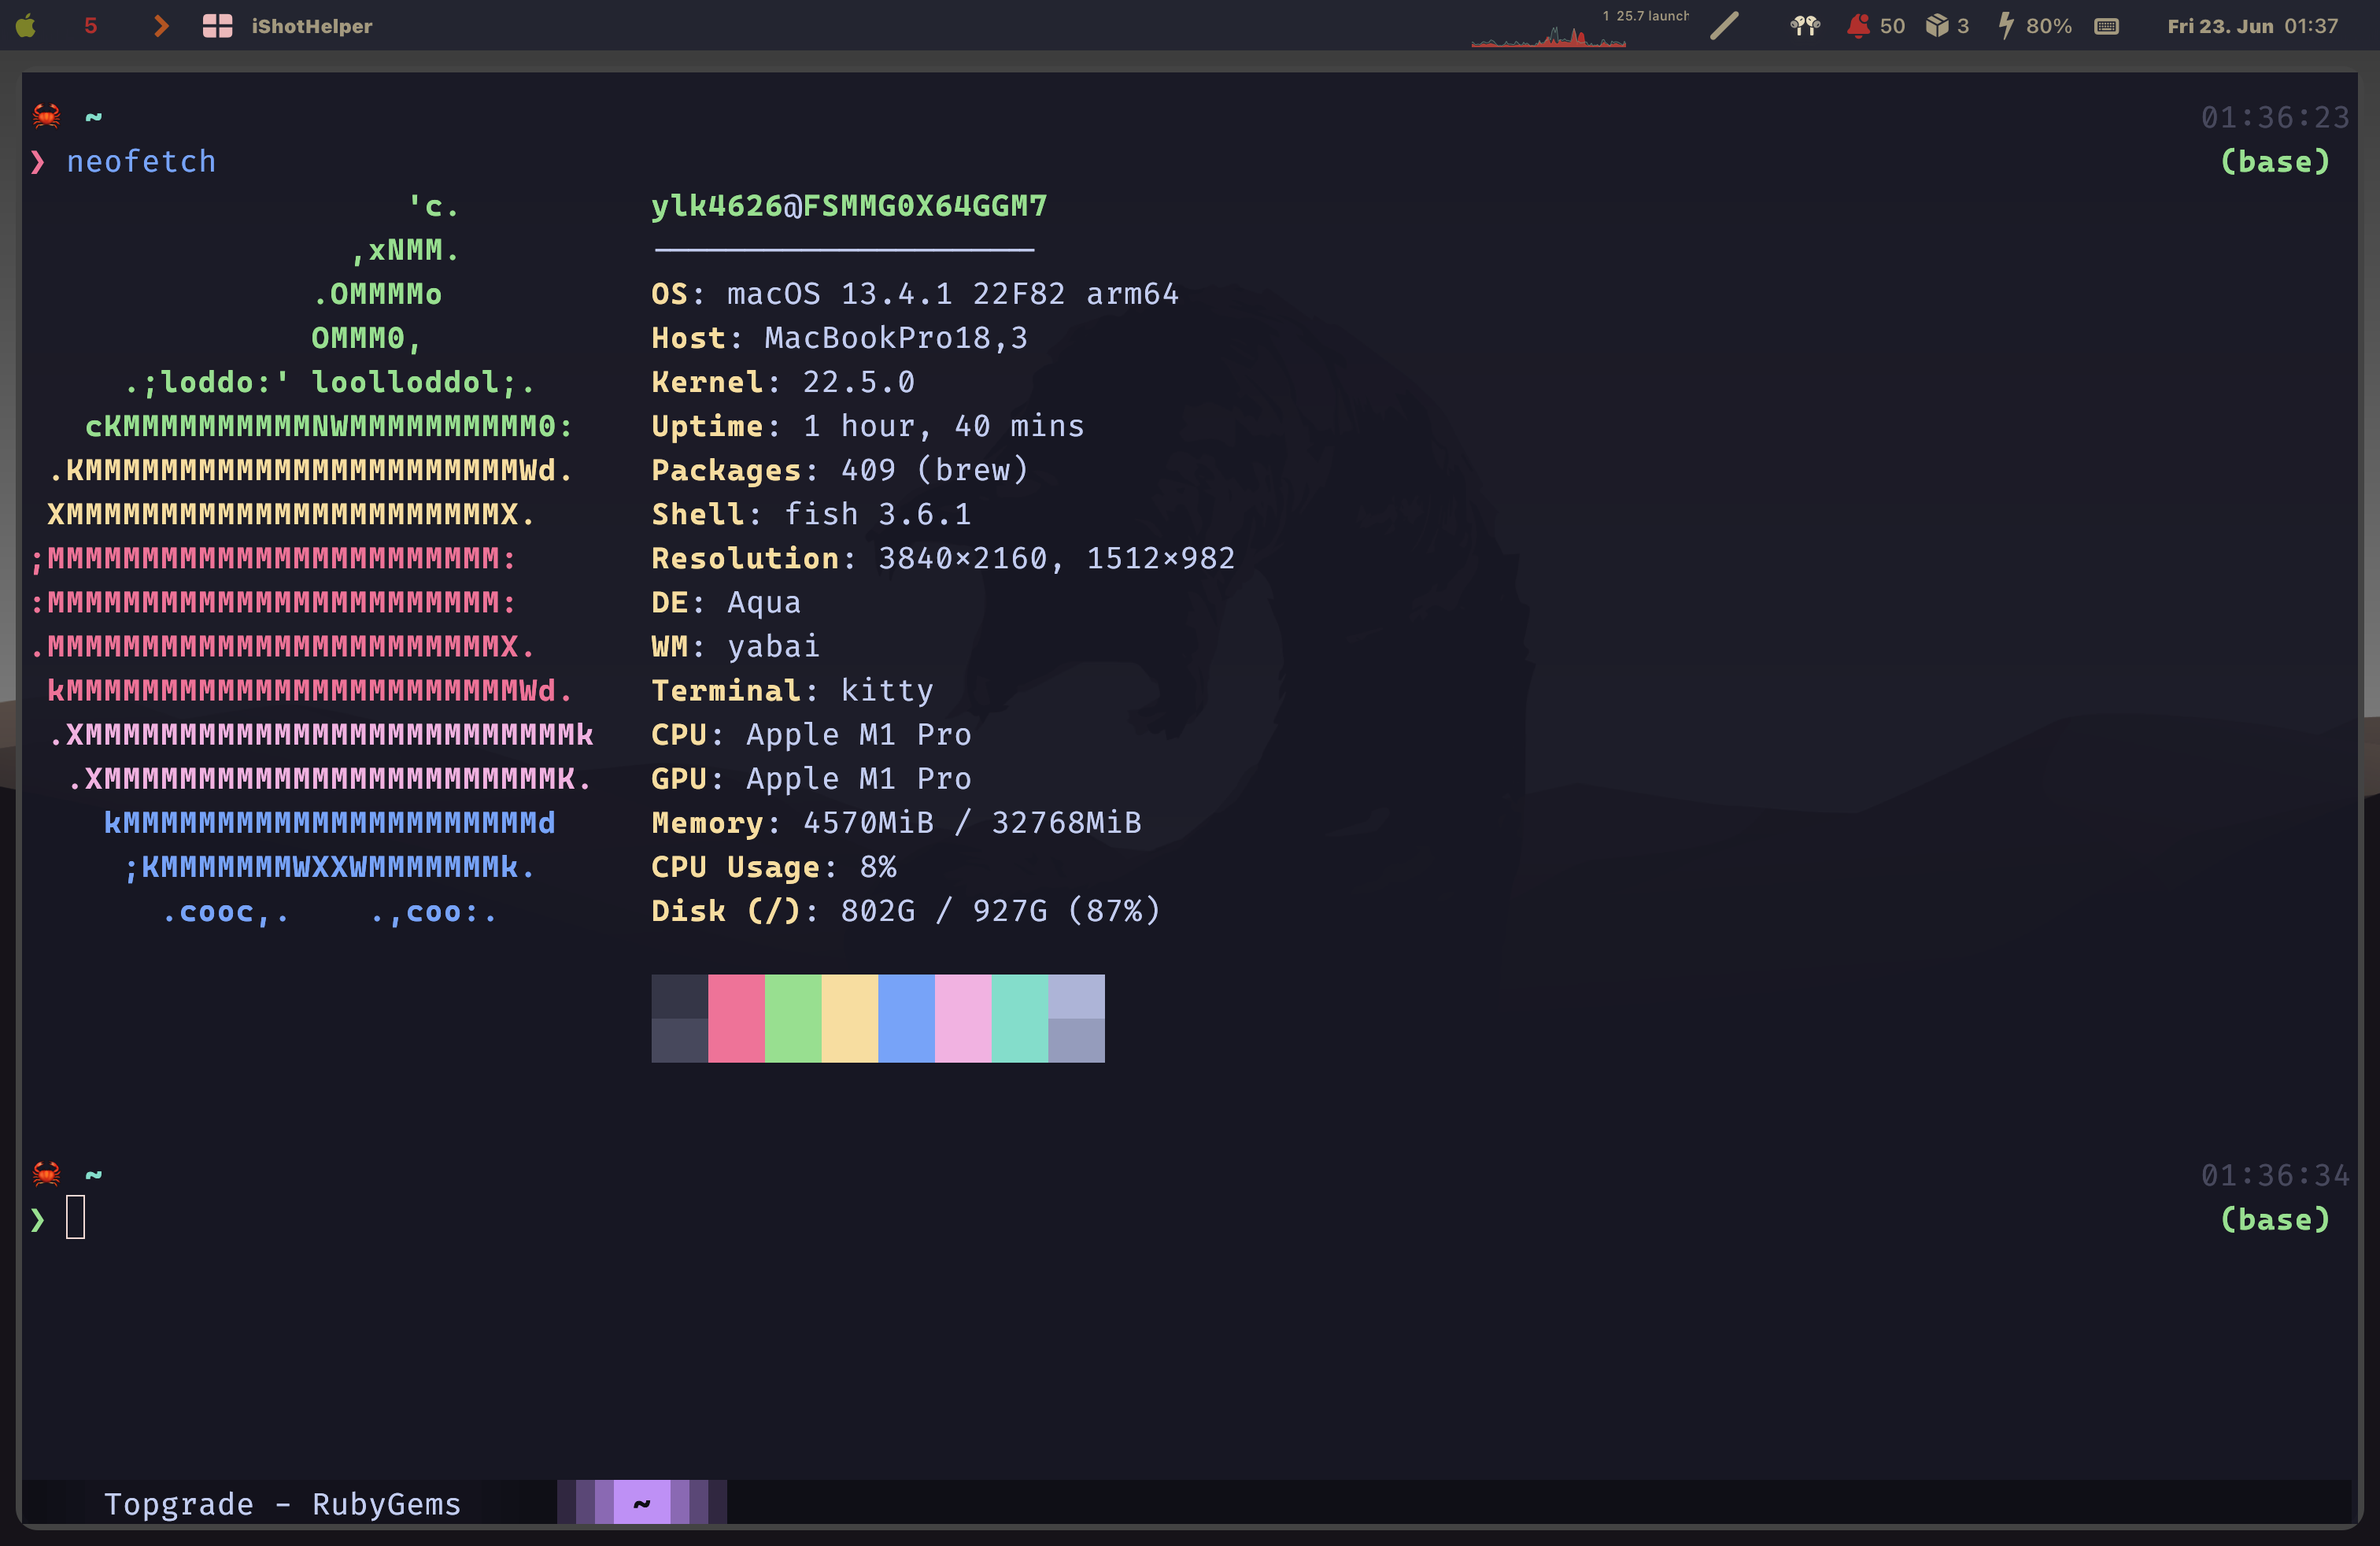The image size is (2380, 1546).
Task: Click the menu bar clock 01:37
Action: 2311,26
